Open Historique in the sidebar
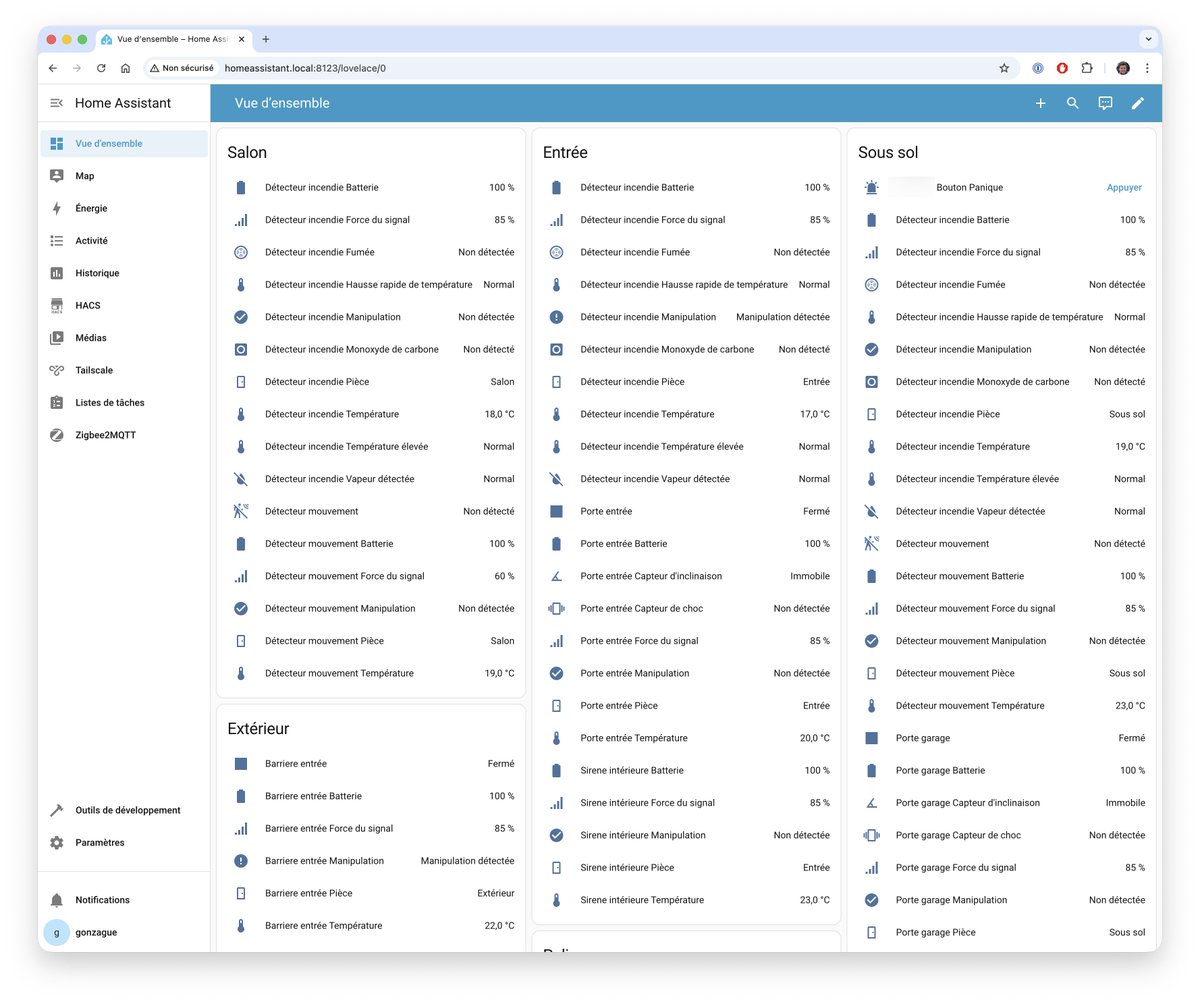Image resolution: width=1200 pixels, height=1002 pixels. tap(124, 273)
